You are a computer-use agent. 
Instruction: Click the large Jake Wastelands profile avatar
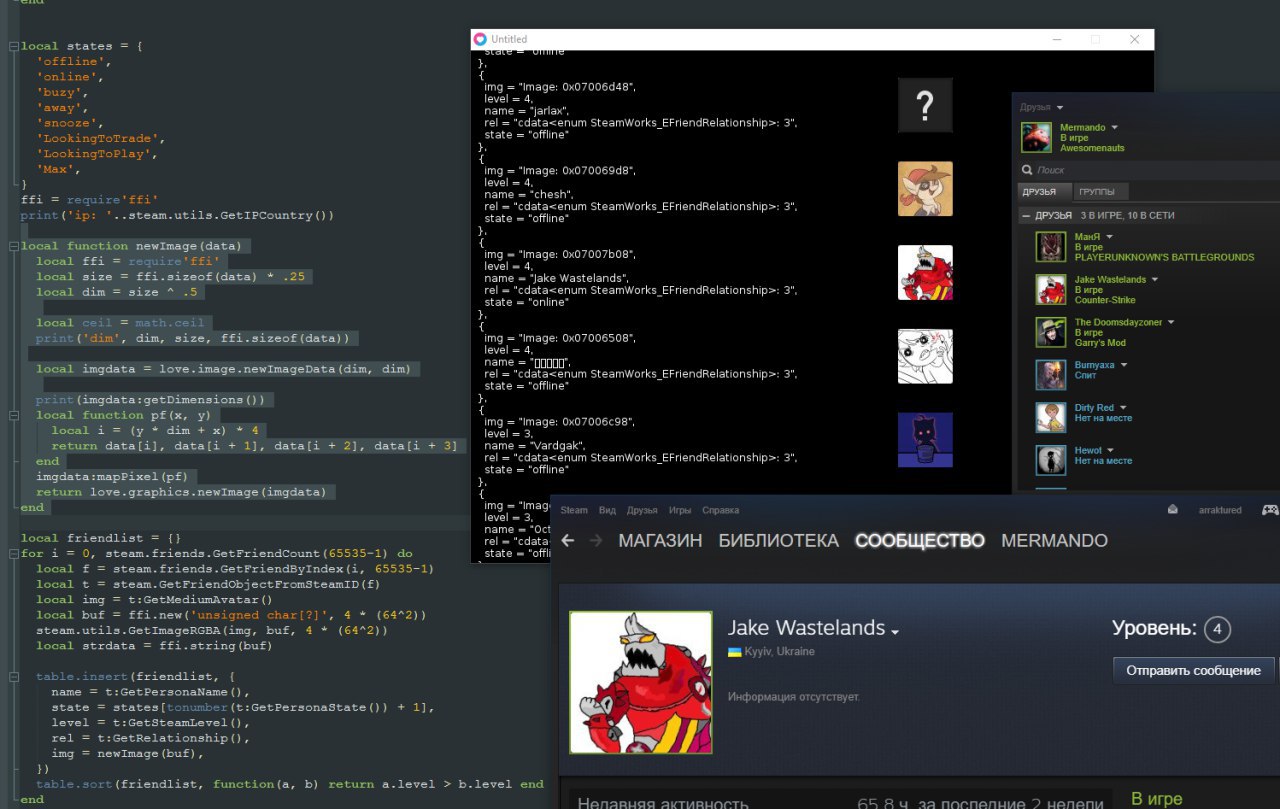coord(641,682)
